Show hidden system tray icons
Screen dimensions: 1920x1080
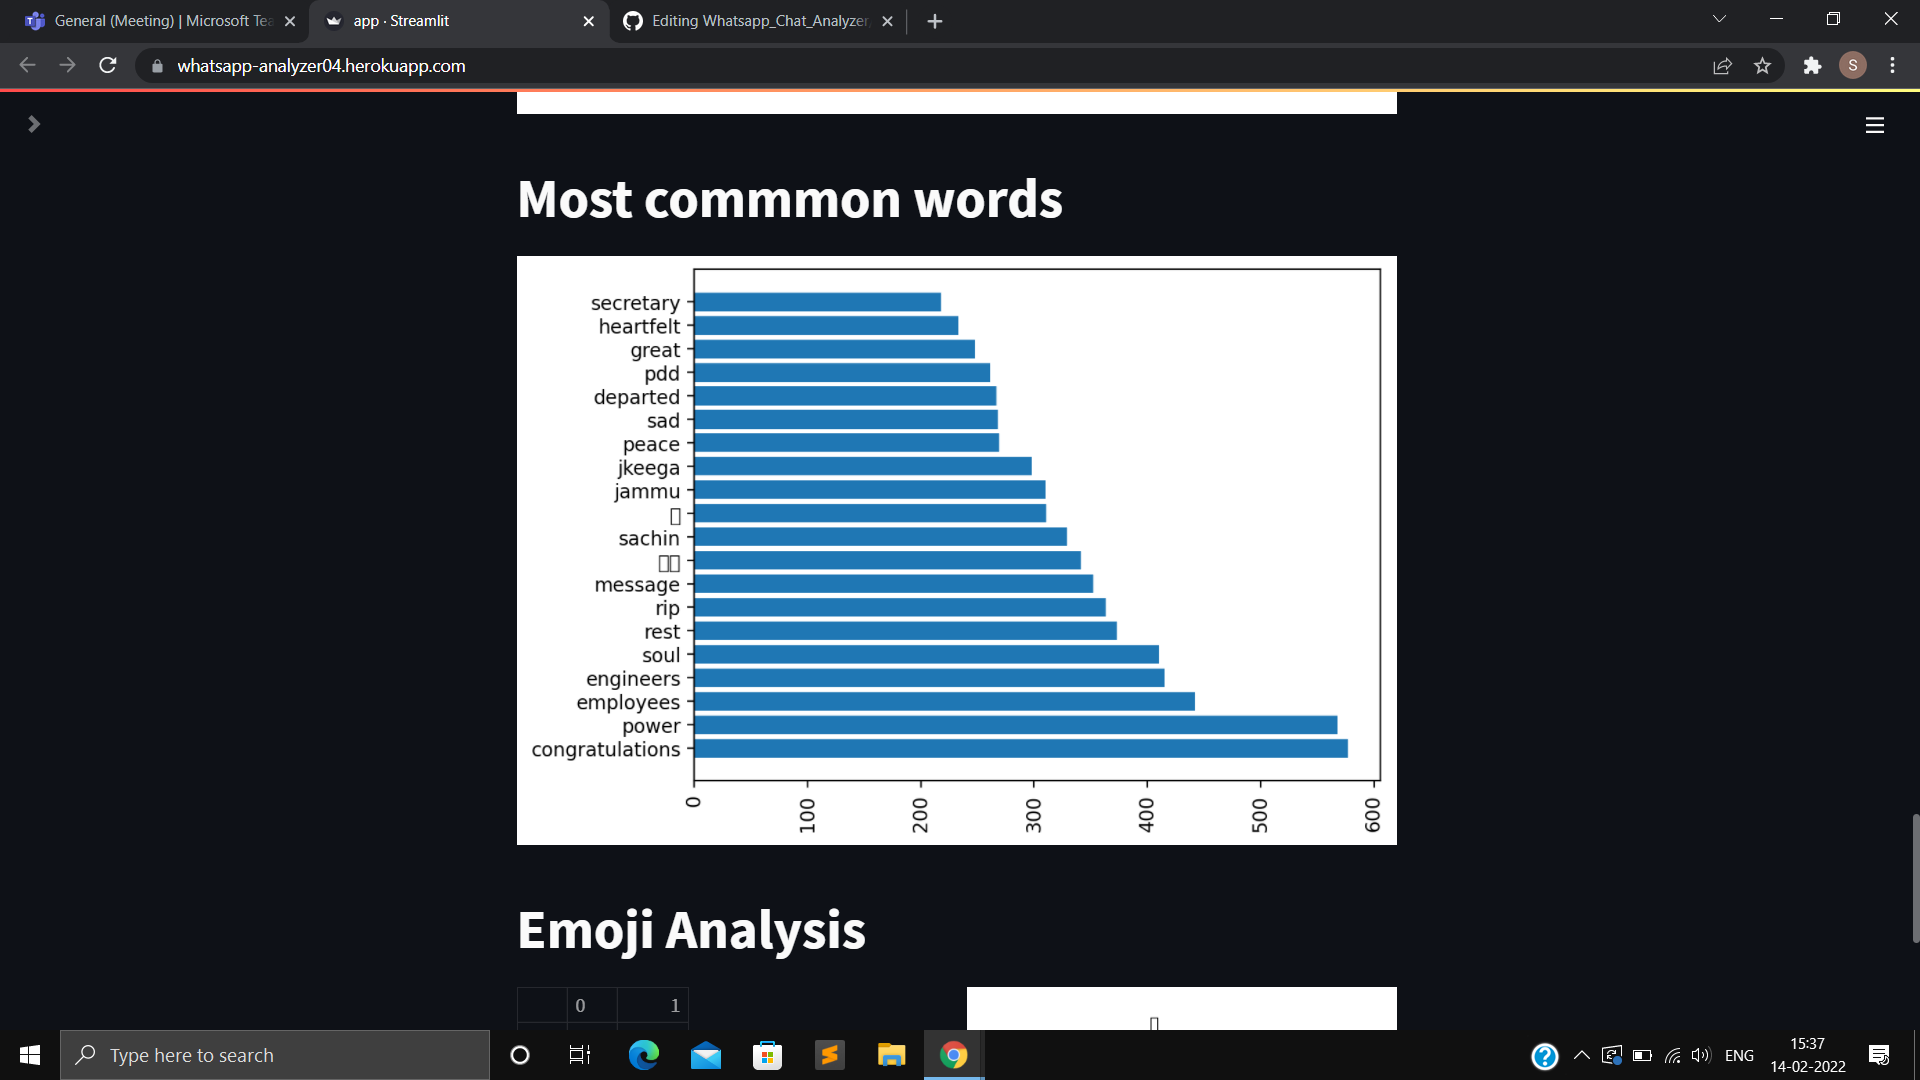(1581, 1054)
